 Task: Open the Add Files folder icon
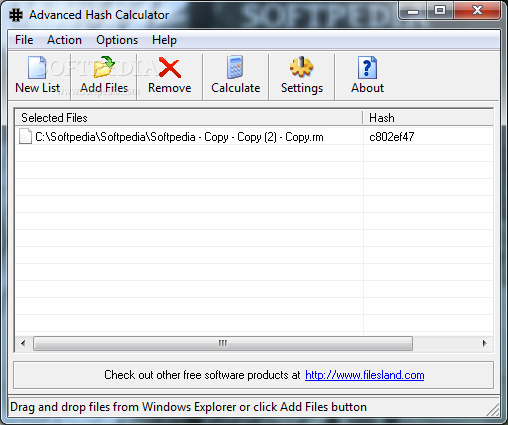click(104, 67)
